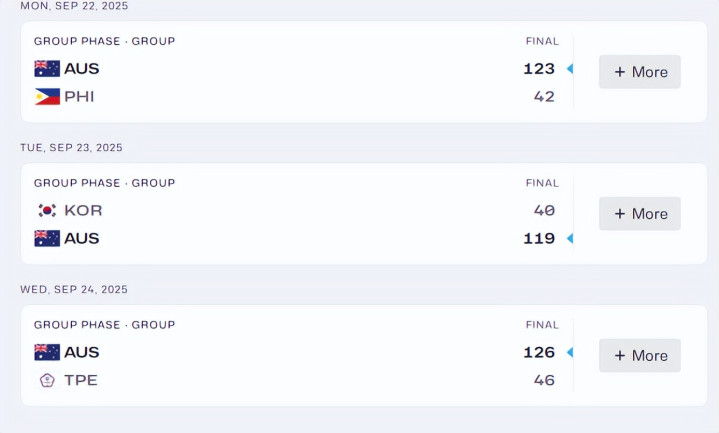Click the Australia flag in the KOR–AUS game
Screen dimensions: 719x433
[x=47, y=239]
